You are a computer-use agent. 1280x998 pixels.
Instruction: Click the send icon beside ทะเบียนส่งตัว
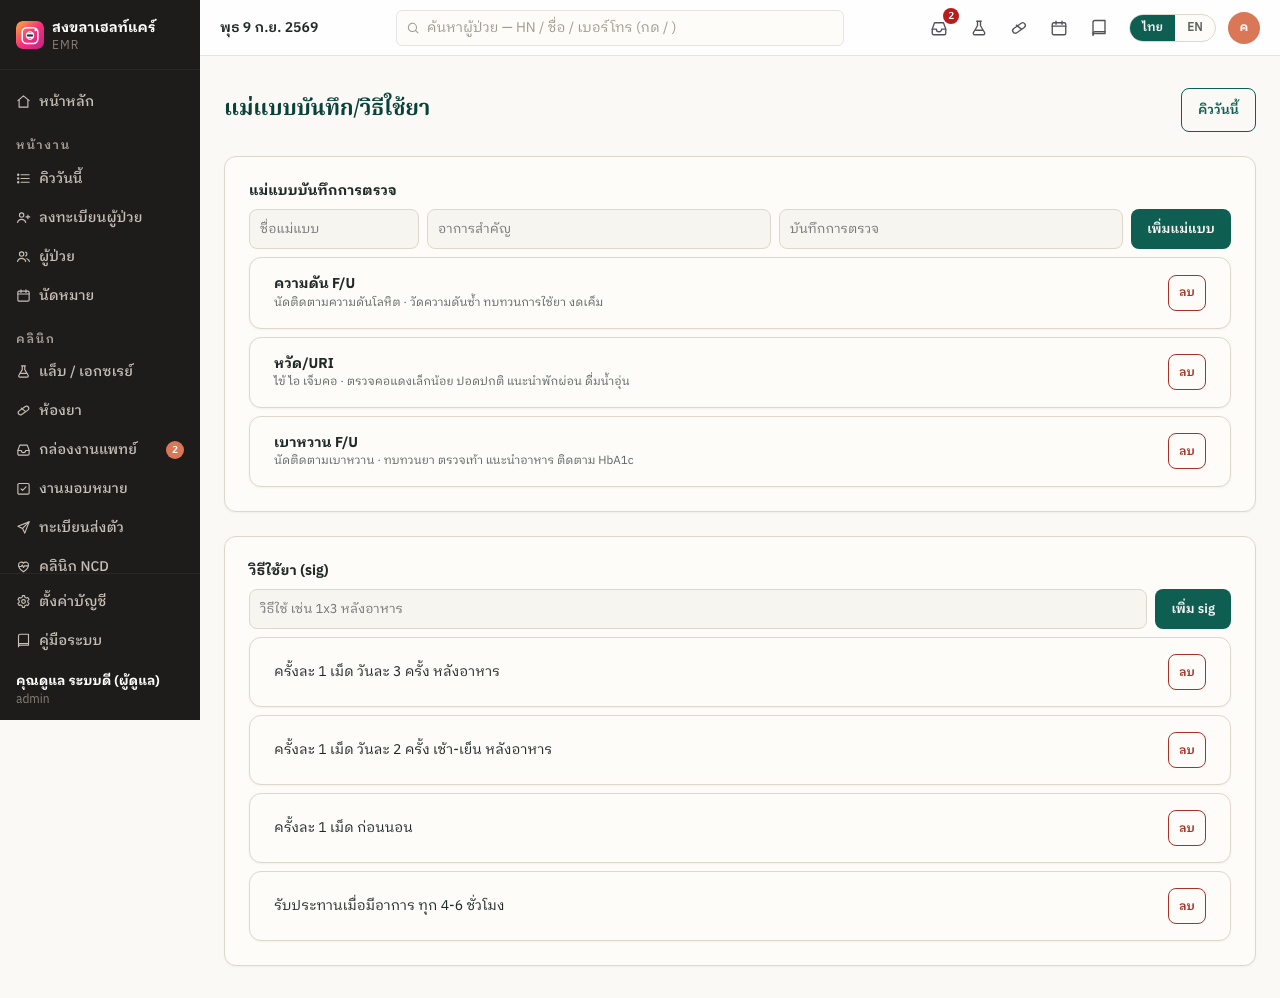point(23,527)
